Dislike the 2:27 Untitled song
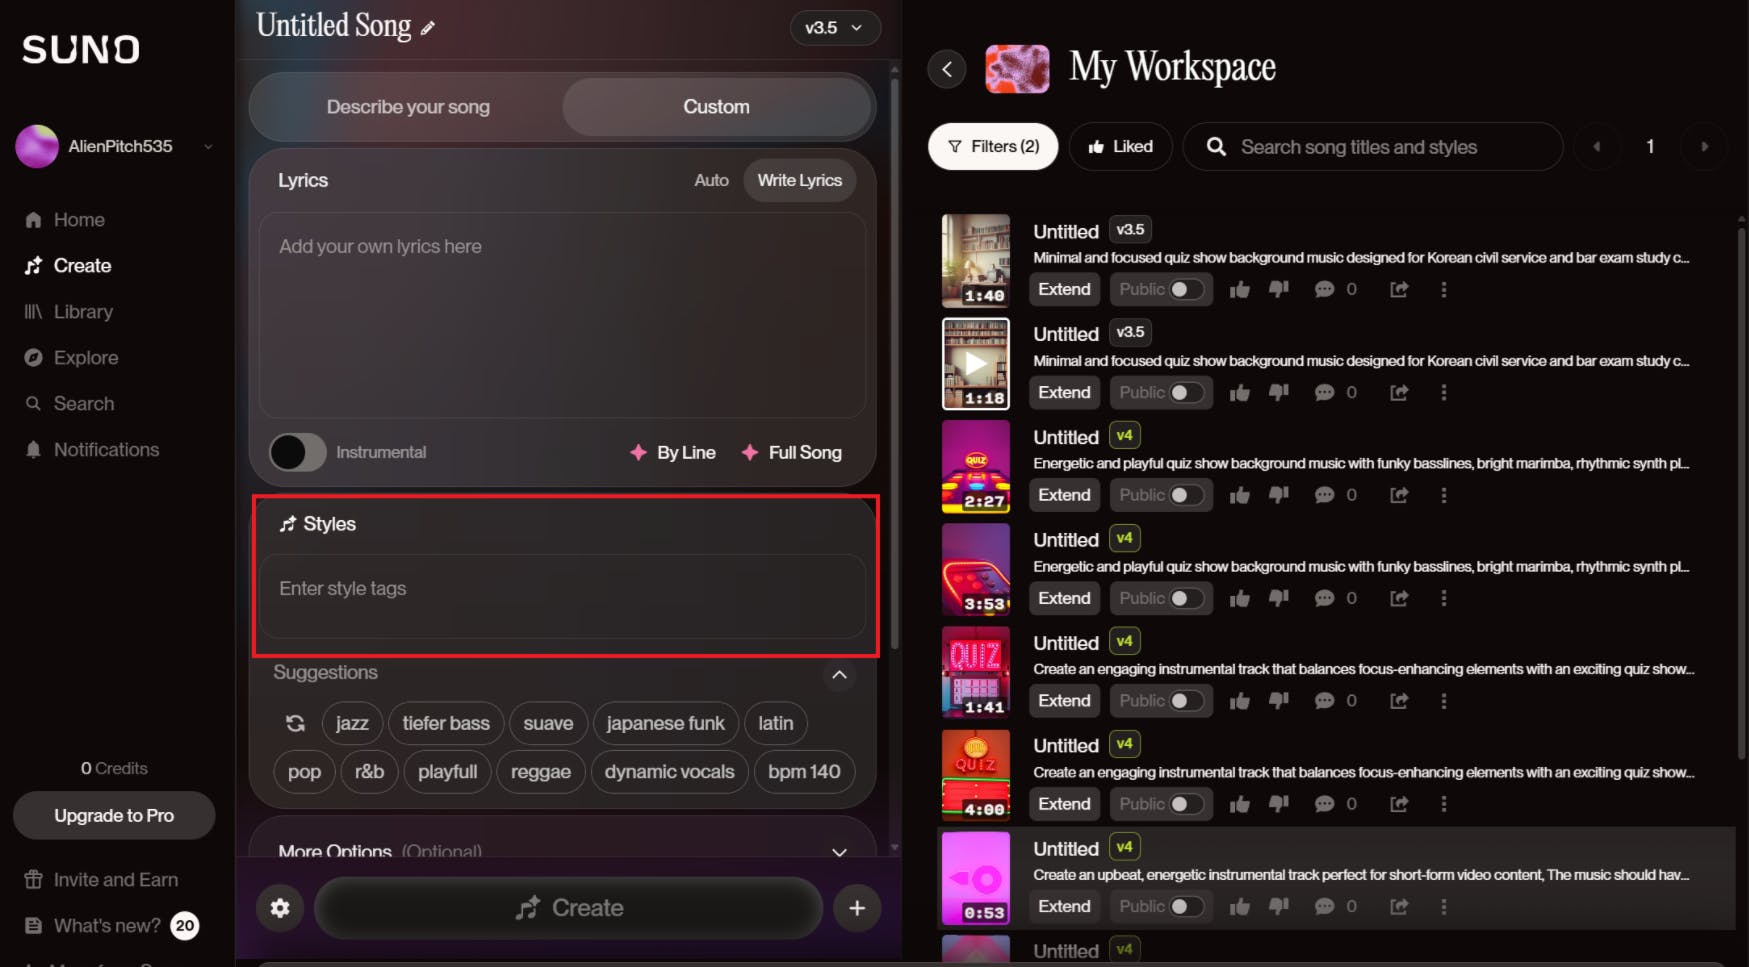Screen dimensions: 1749x967 (1279, 495)
